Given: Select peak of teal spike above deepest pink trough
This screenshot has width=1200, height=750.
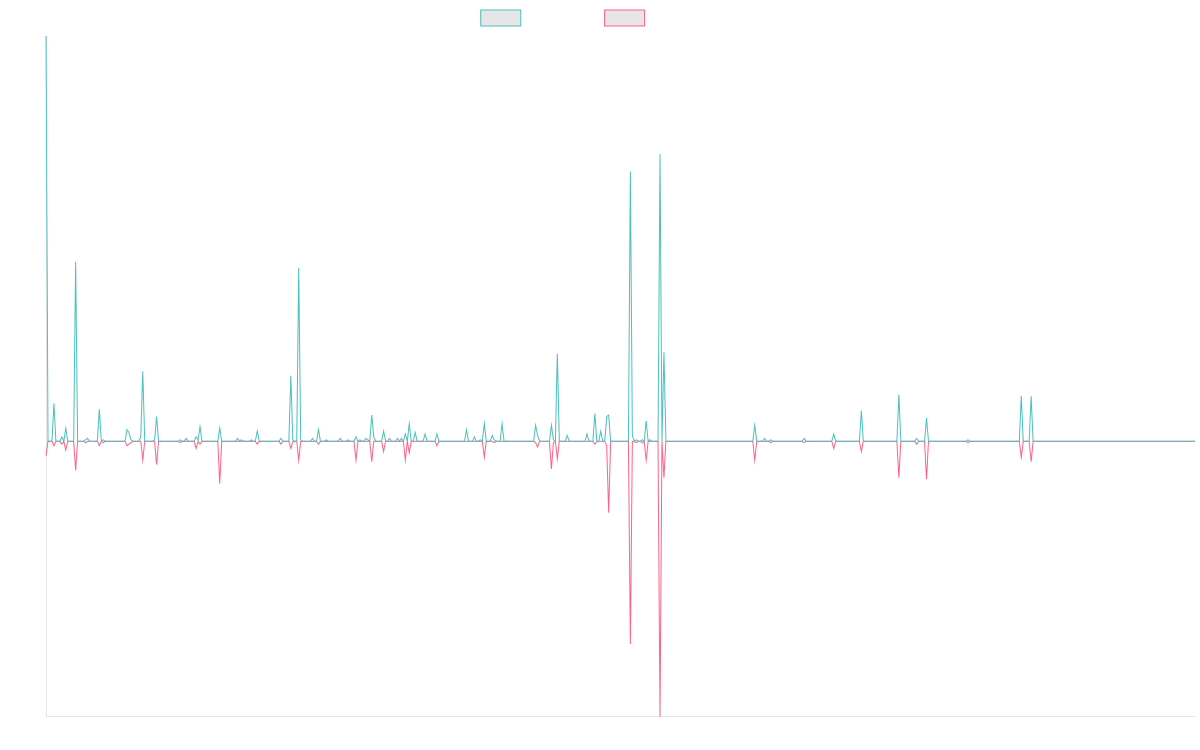Looking at the screenshot, I should [660, 155].
